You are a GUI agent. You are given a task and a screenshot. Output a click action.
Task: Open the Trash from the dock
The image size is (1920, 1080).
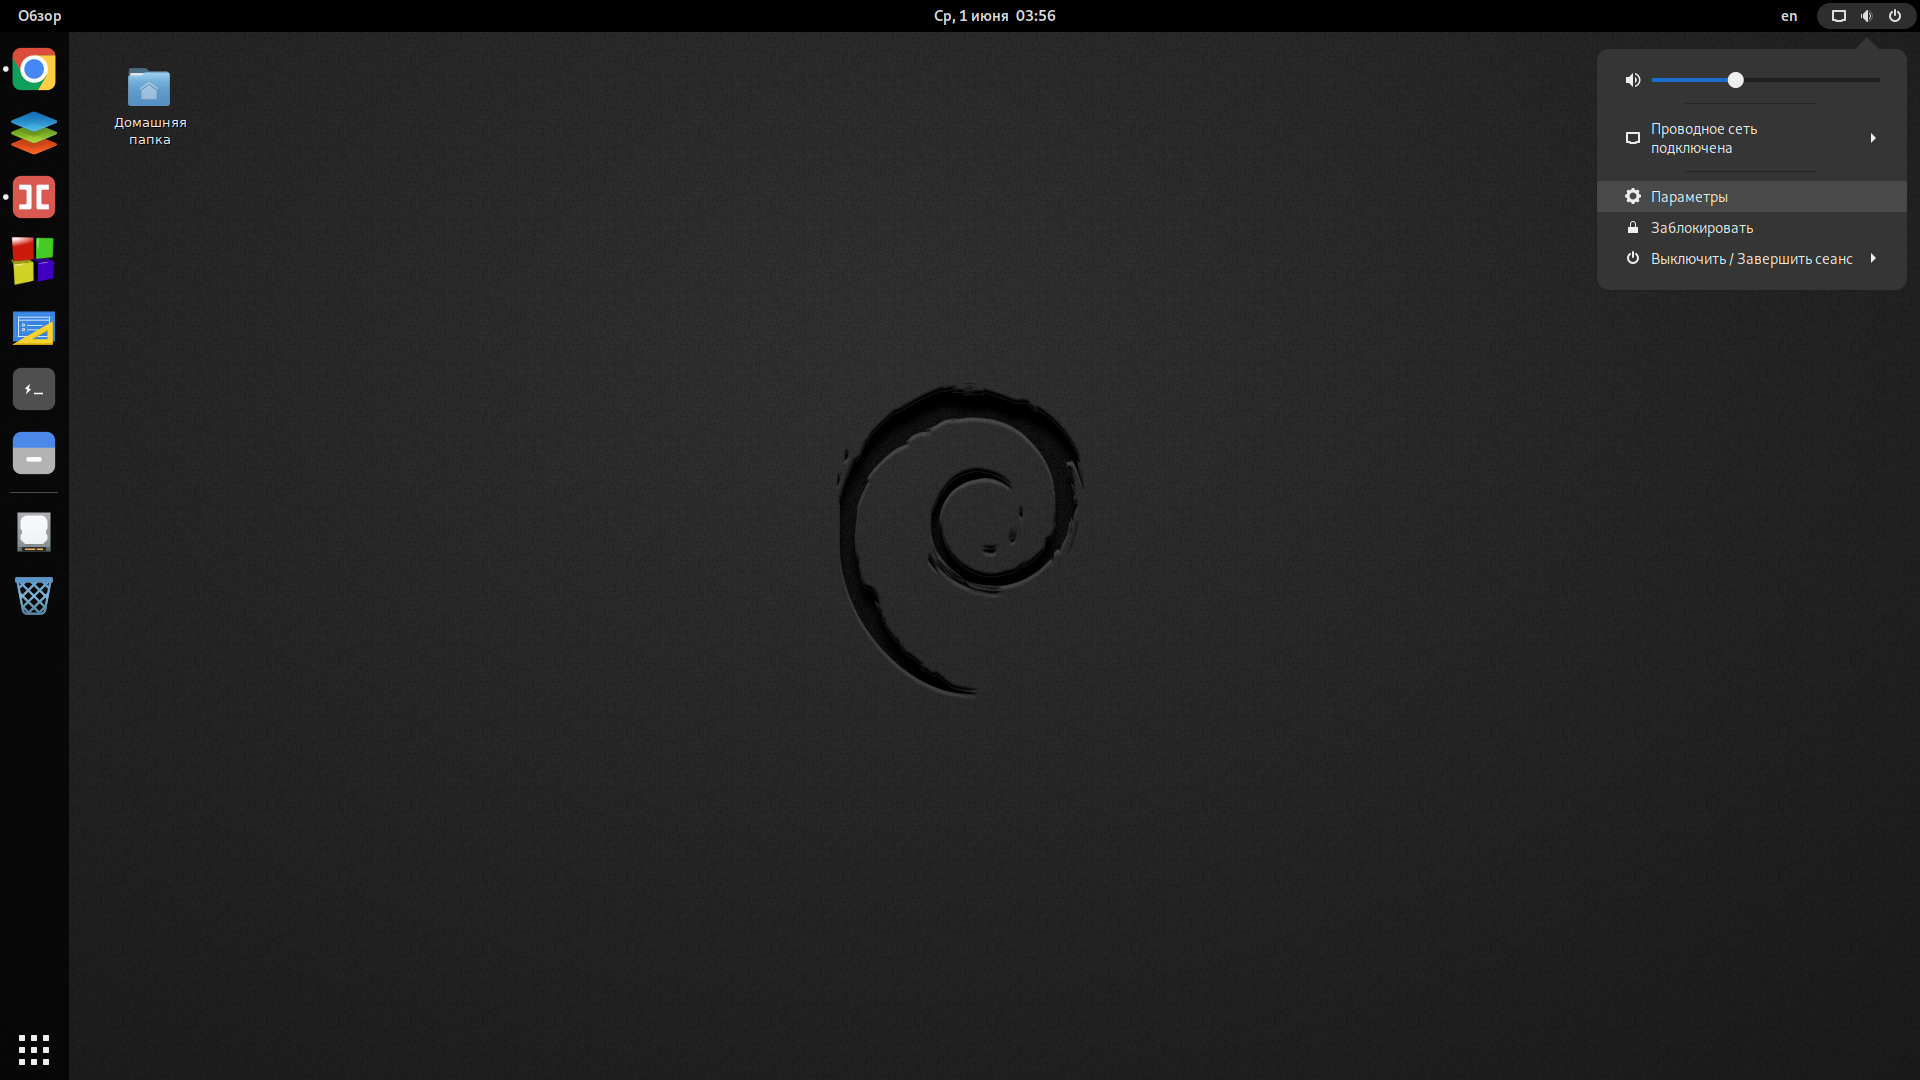[x=34, y=596]
